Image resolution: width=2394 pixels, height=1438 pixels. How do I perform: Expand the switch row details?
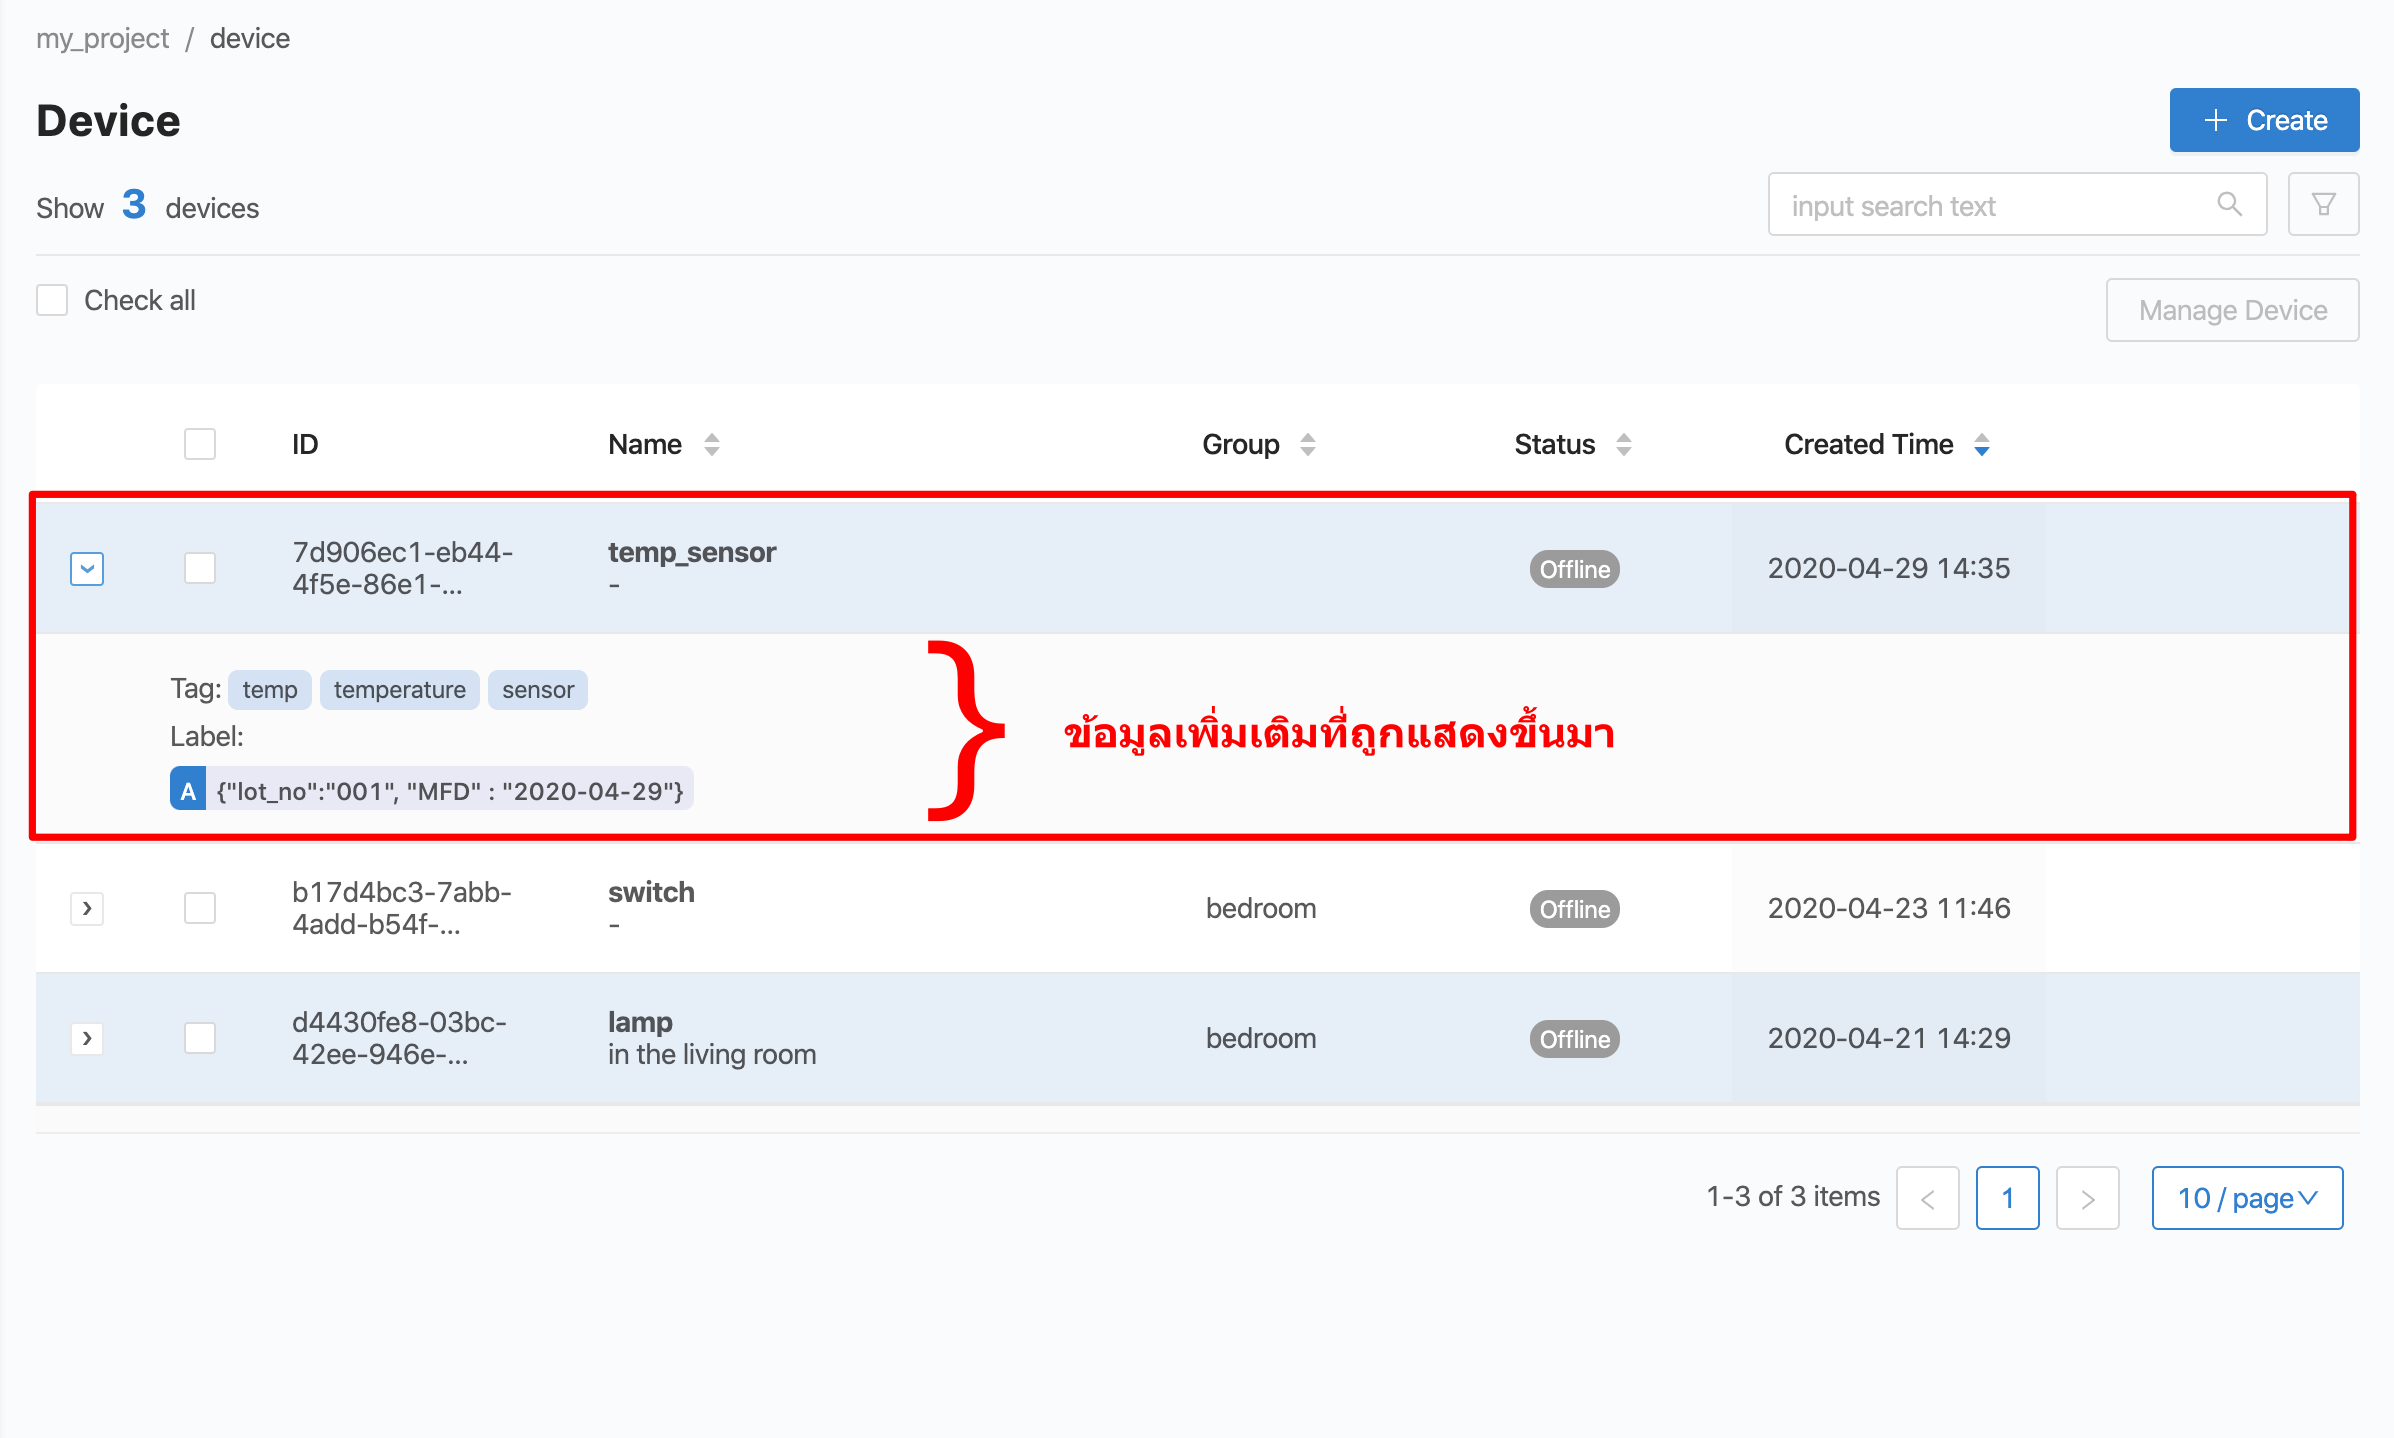tap(87, 908)
